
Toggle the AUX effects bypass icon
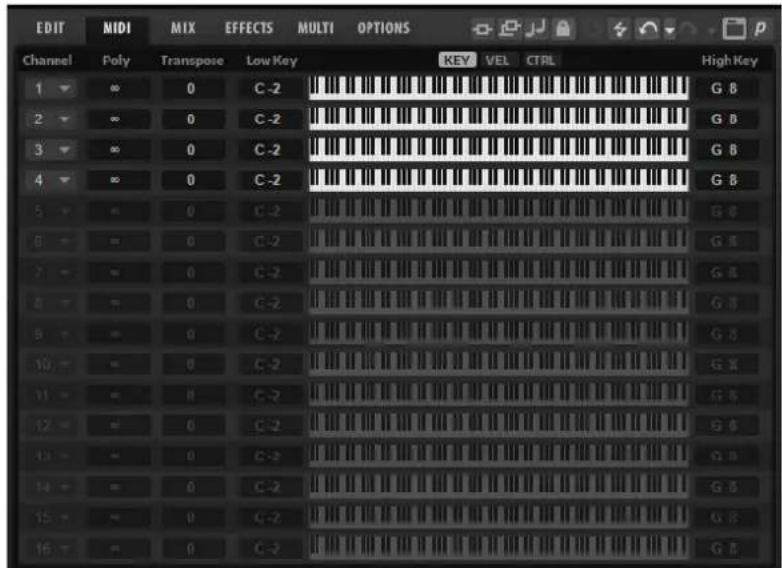[510, 28]
